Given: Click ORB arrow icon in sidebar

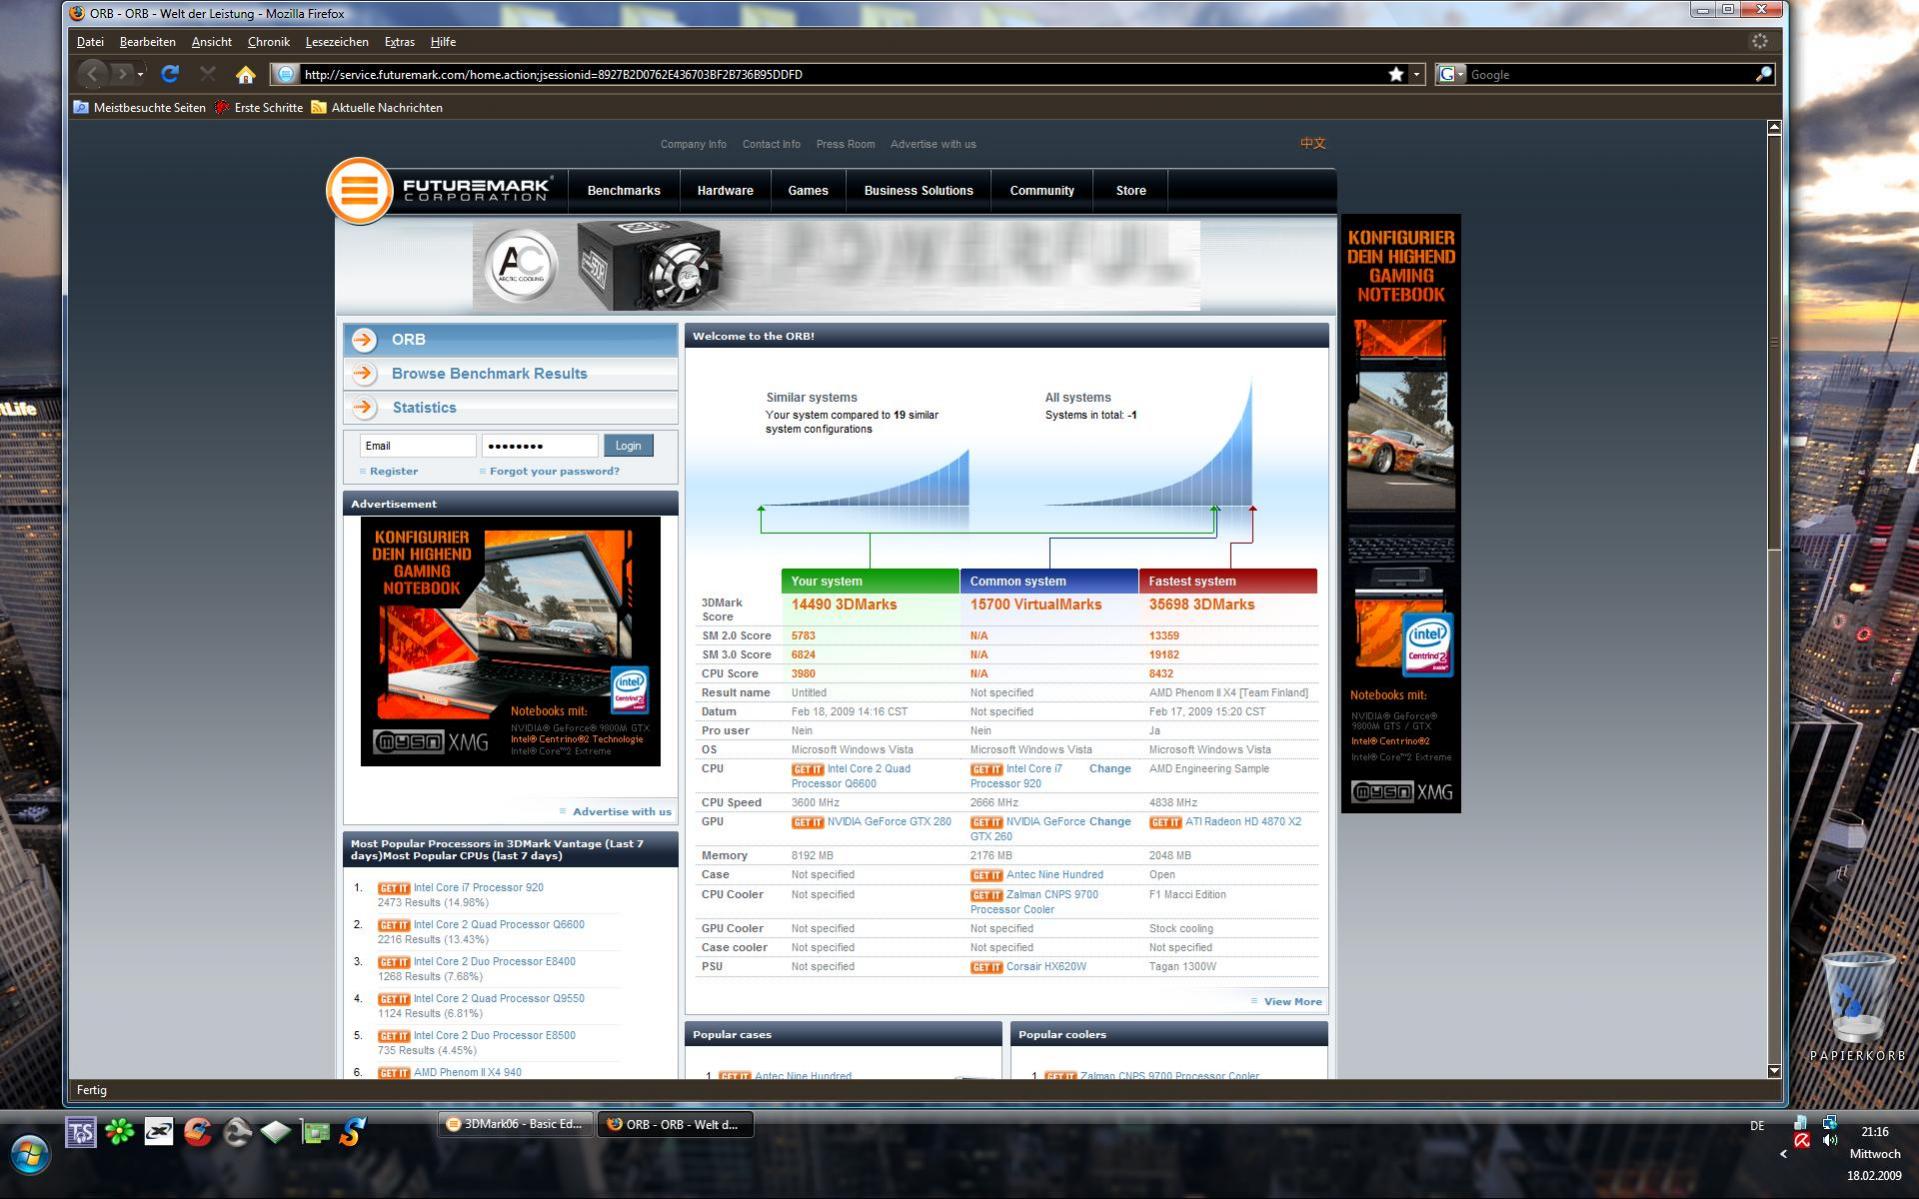Looking at the screenshot, I should point(364,339).
